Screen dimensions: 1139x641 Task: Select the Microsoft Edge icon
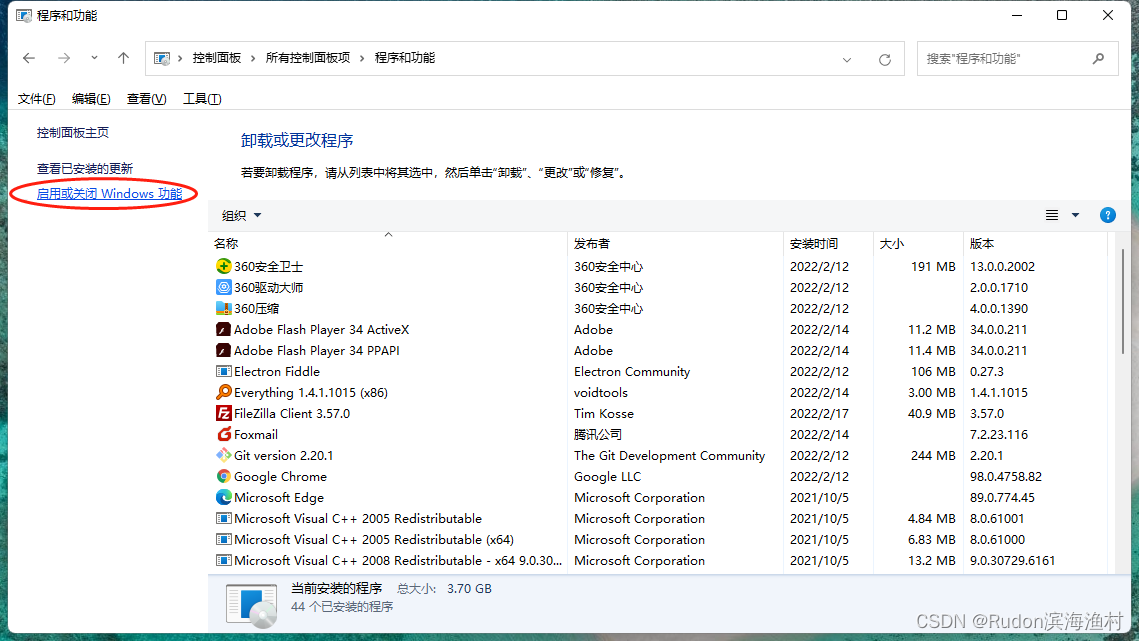coord(224,498)
